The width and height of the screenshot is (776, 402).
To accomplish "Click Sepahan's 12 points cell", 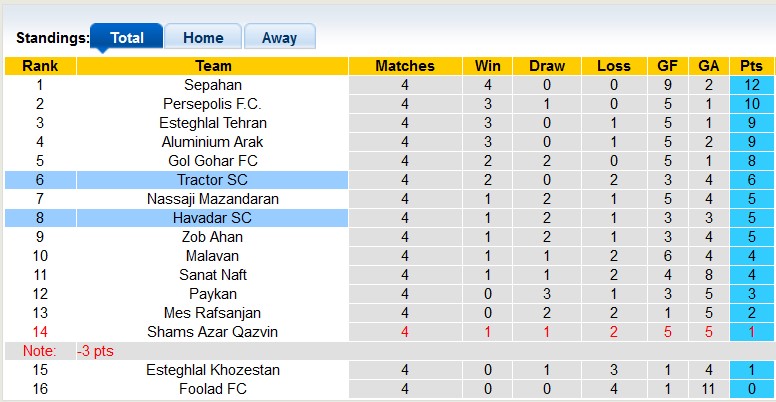I will click(x=749, y=85).
